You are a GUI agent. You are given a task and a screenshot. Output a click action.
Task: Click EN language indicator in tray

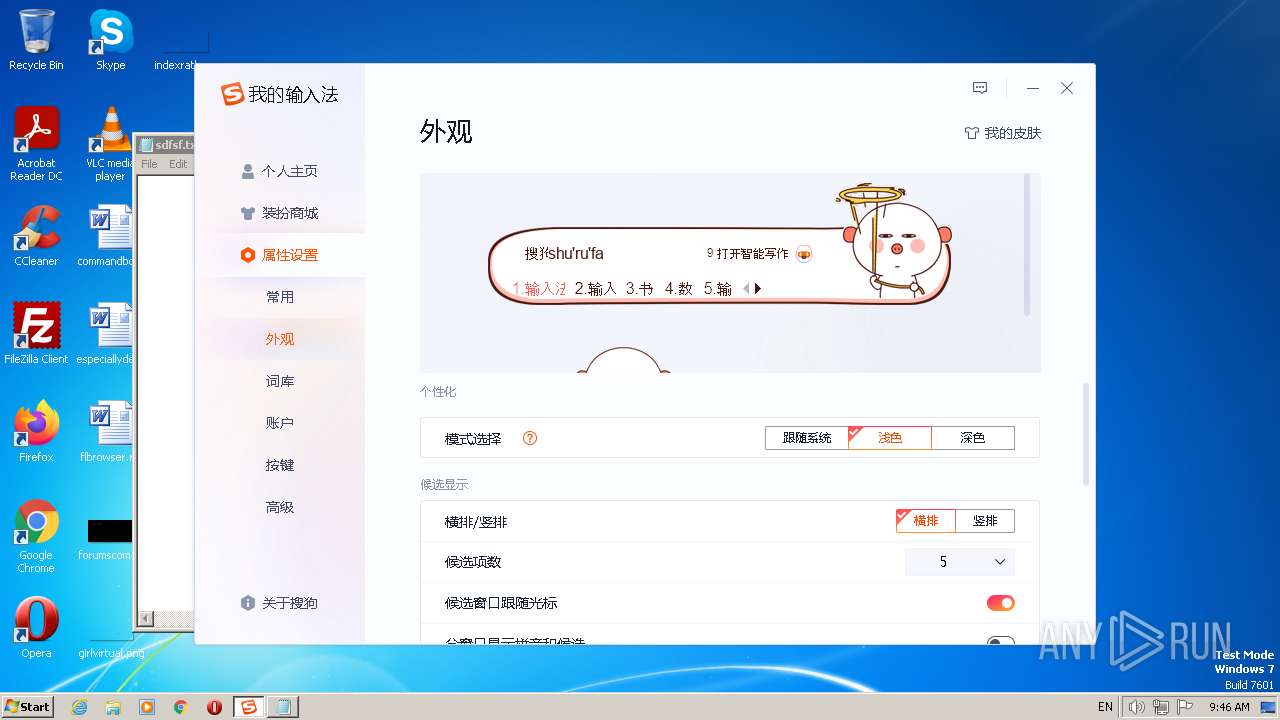1105,707
